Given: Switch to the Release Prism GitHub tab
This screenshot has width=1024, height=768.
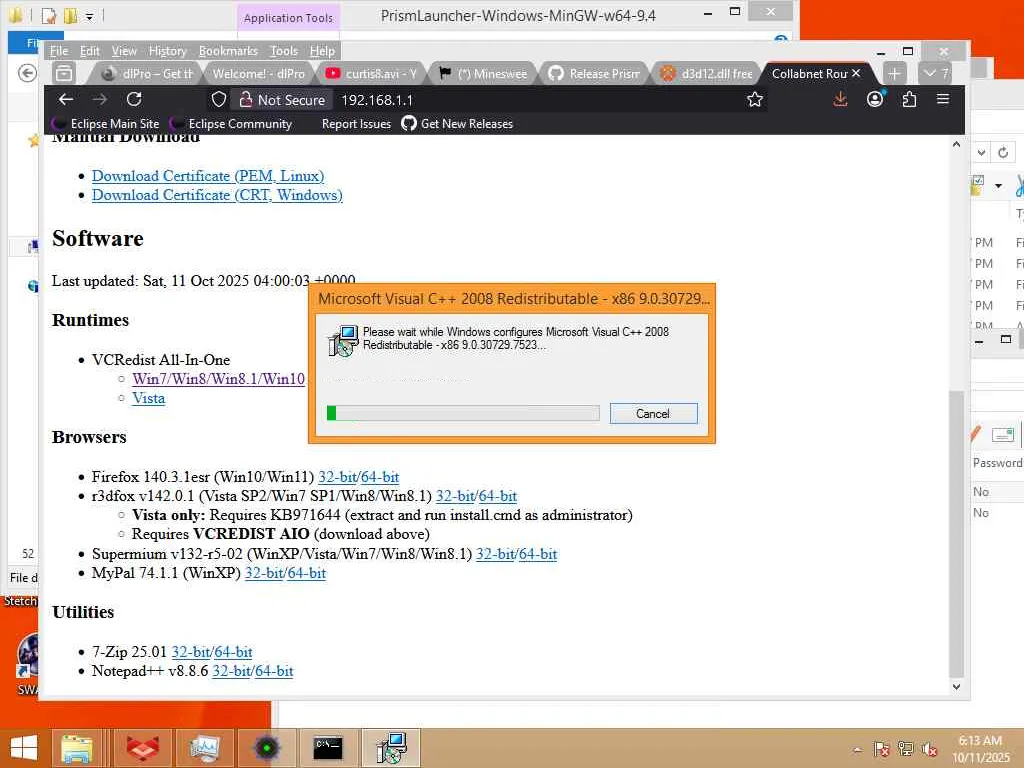Looking at the screenshot, I should tap(595, 73).
